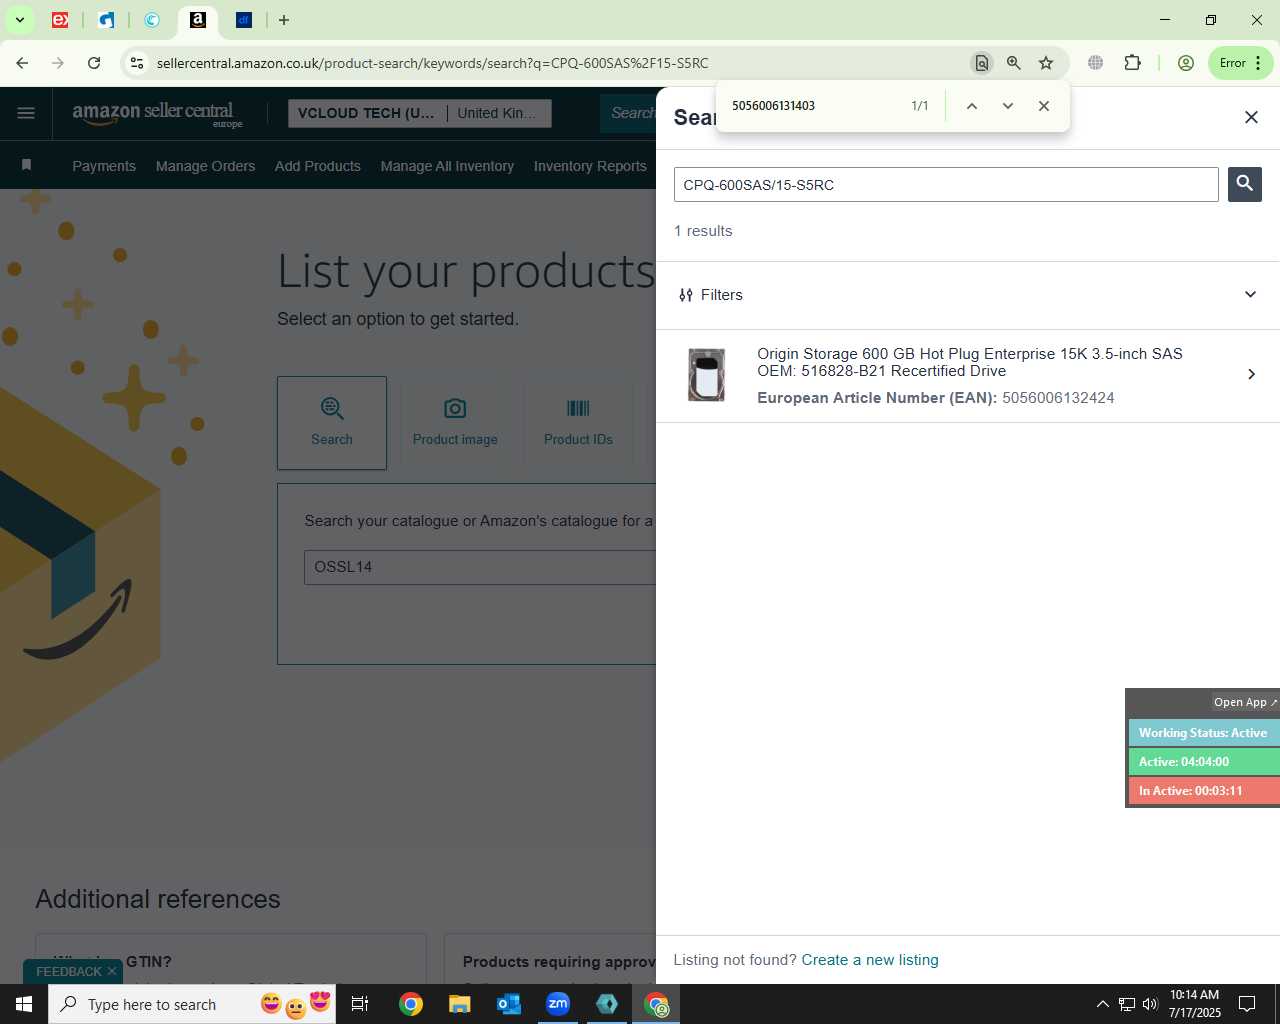
Task: Reload the Seller Central page
Action: 94,63
